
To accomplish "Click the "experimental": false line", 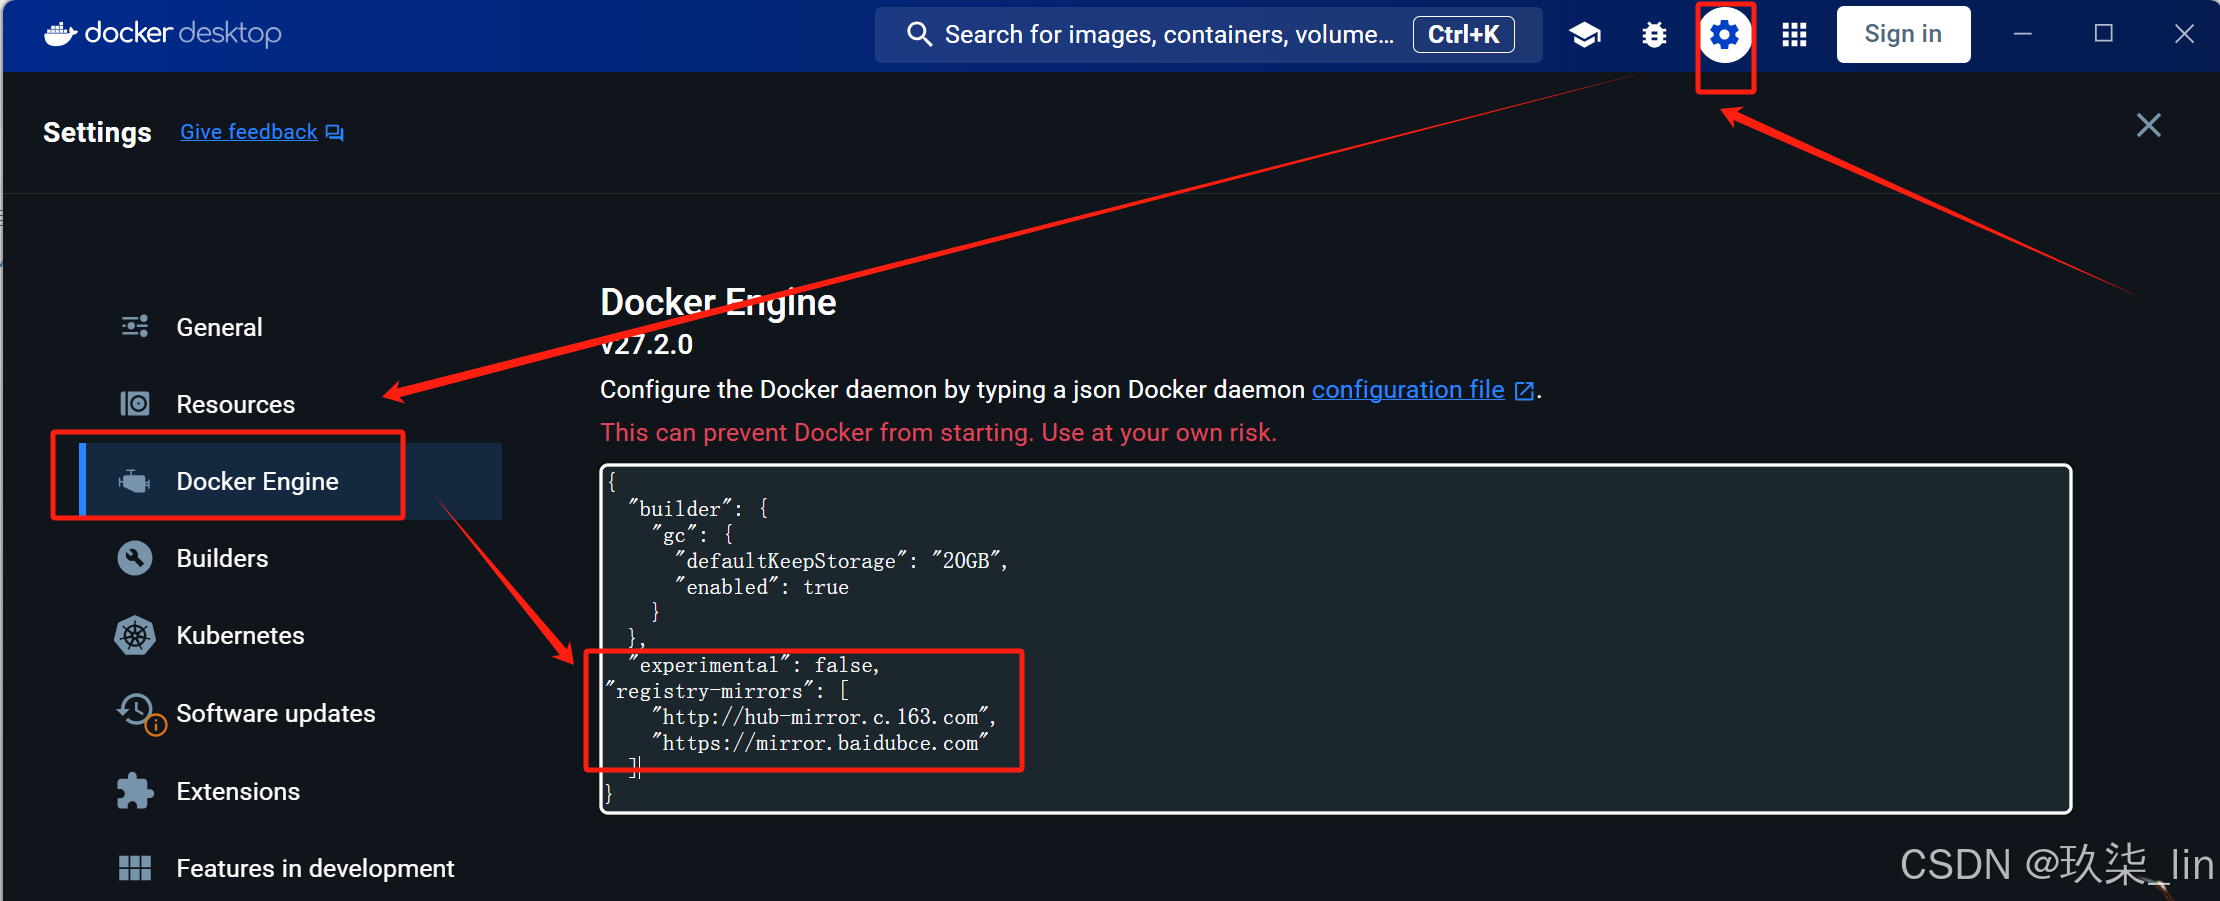I will 754,665.
